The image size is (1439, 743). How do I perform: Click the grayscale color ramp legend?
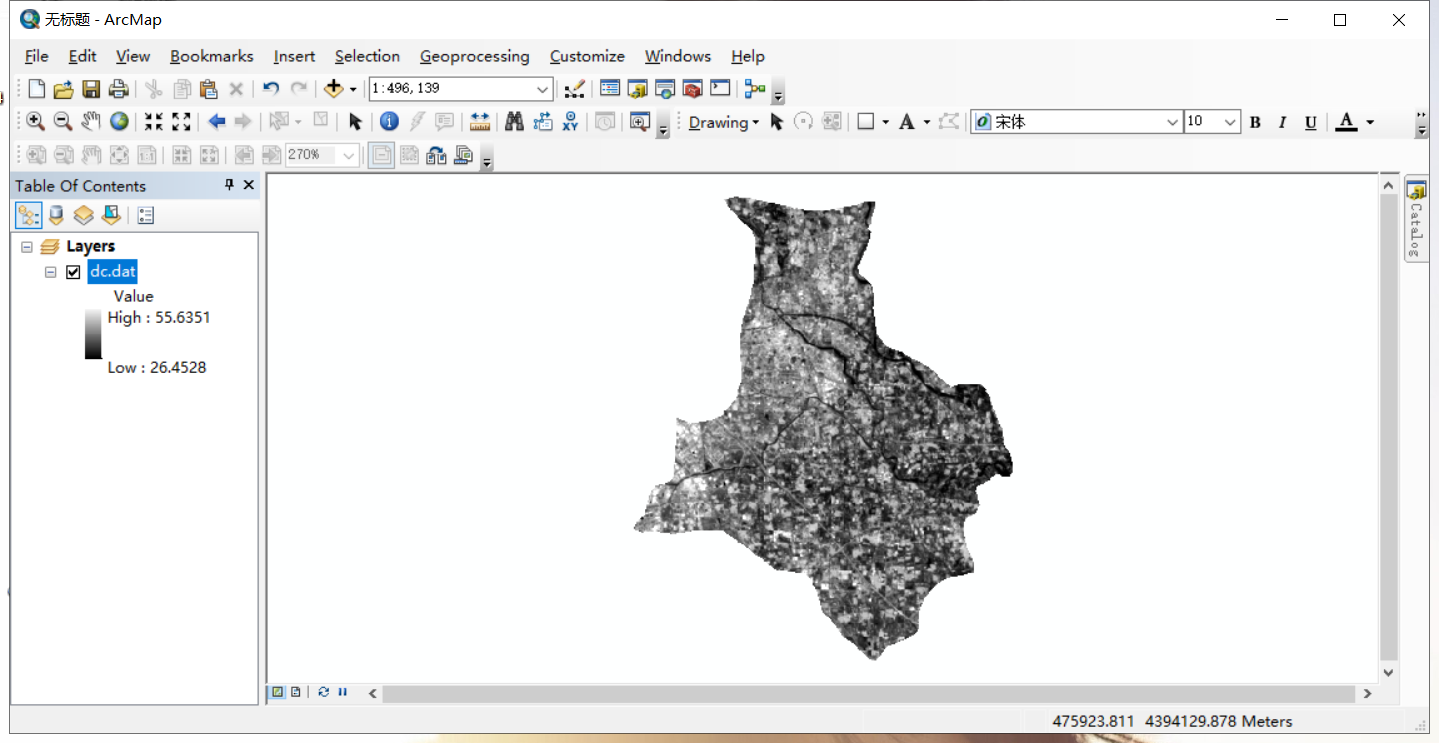(93, 334)
